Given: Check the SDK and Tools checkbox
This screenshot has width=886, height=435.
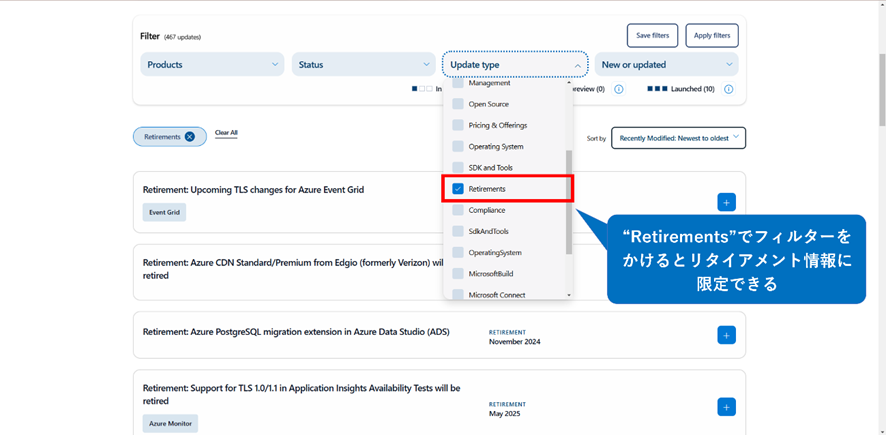Looking at the screenshot, I should [458, 168].
